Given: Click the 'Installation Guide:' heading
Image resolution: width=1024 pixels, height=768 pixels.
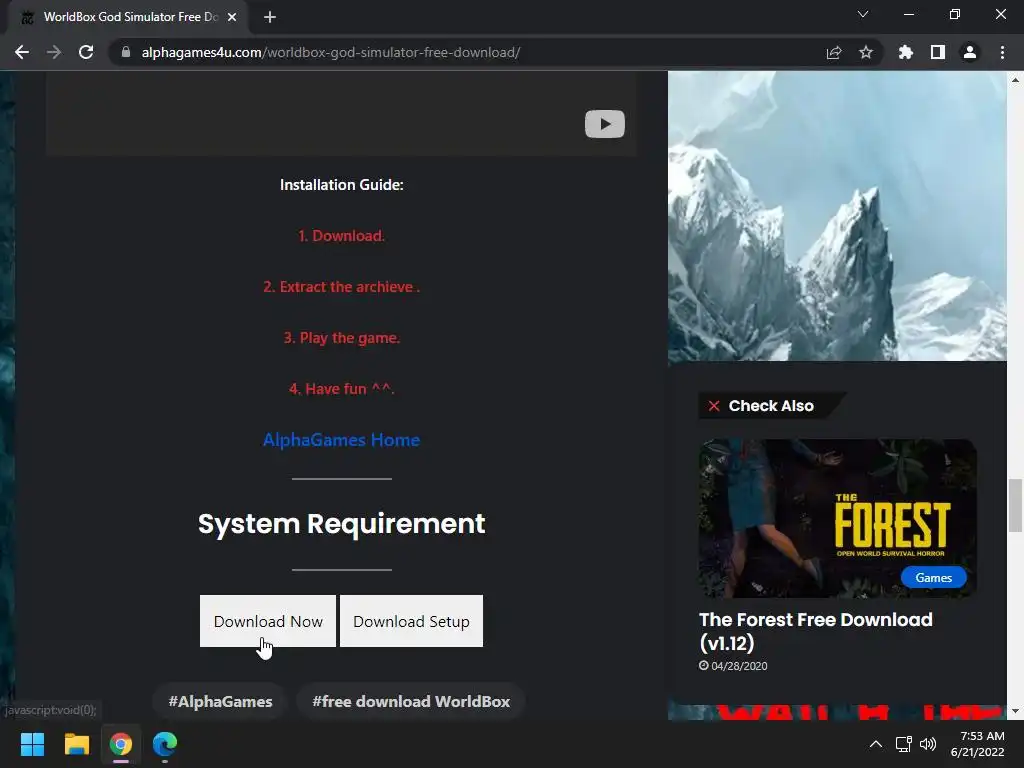Looking at the screenshot, I should [342, 185].
